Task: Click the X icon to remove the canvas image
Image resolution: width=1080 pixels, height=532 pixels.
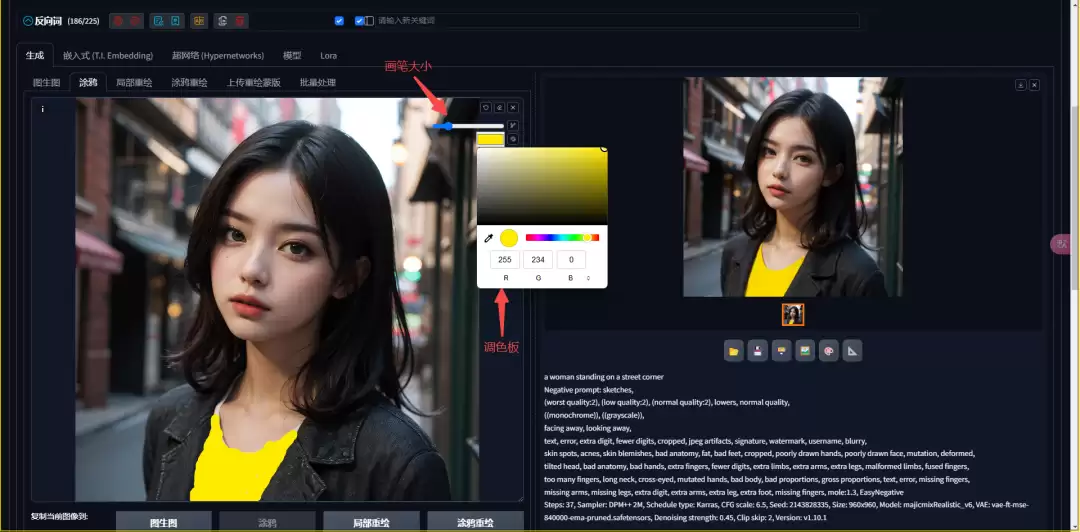Action: pos(512,108)
